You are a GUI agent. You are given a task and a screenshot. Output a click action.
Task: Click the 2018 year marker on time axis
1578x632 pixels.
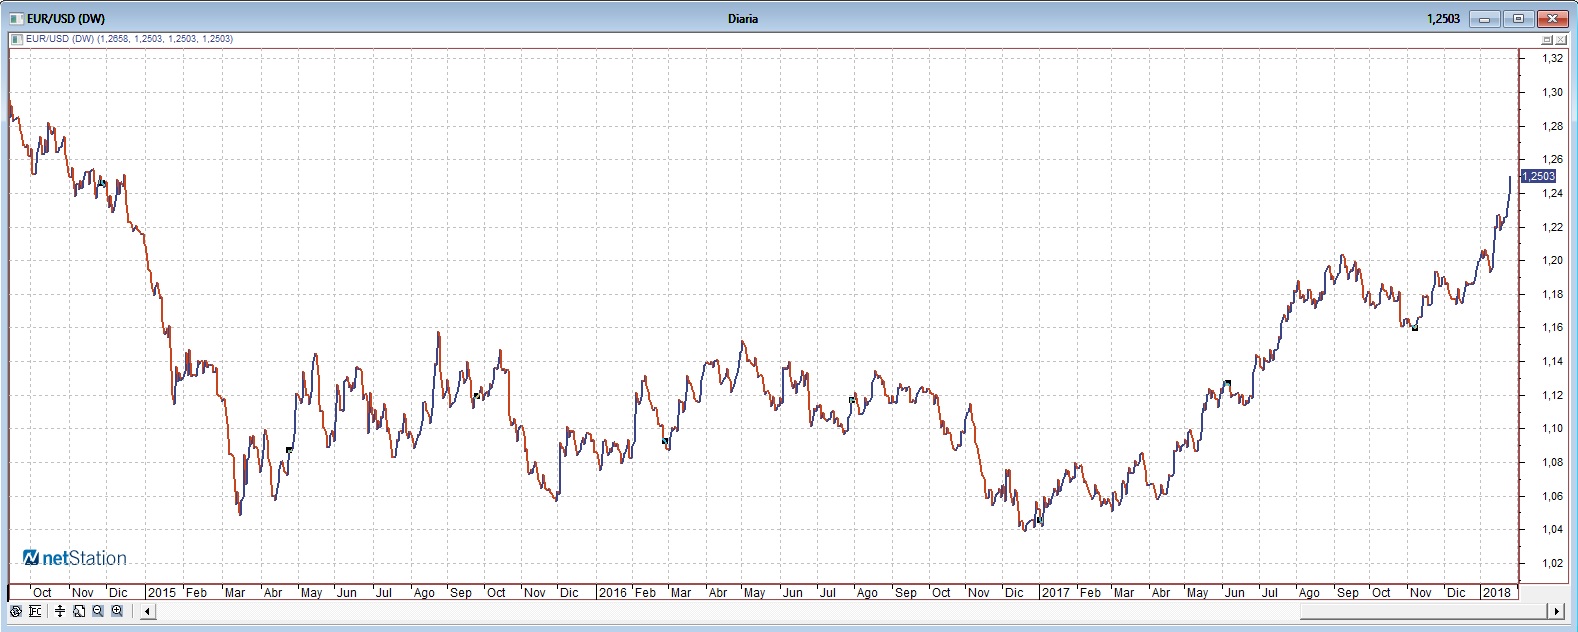pos(1496,592)
